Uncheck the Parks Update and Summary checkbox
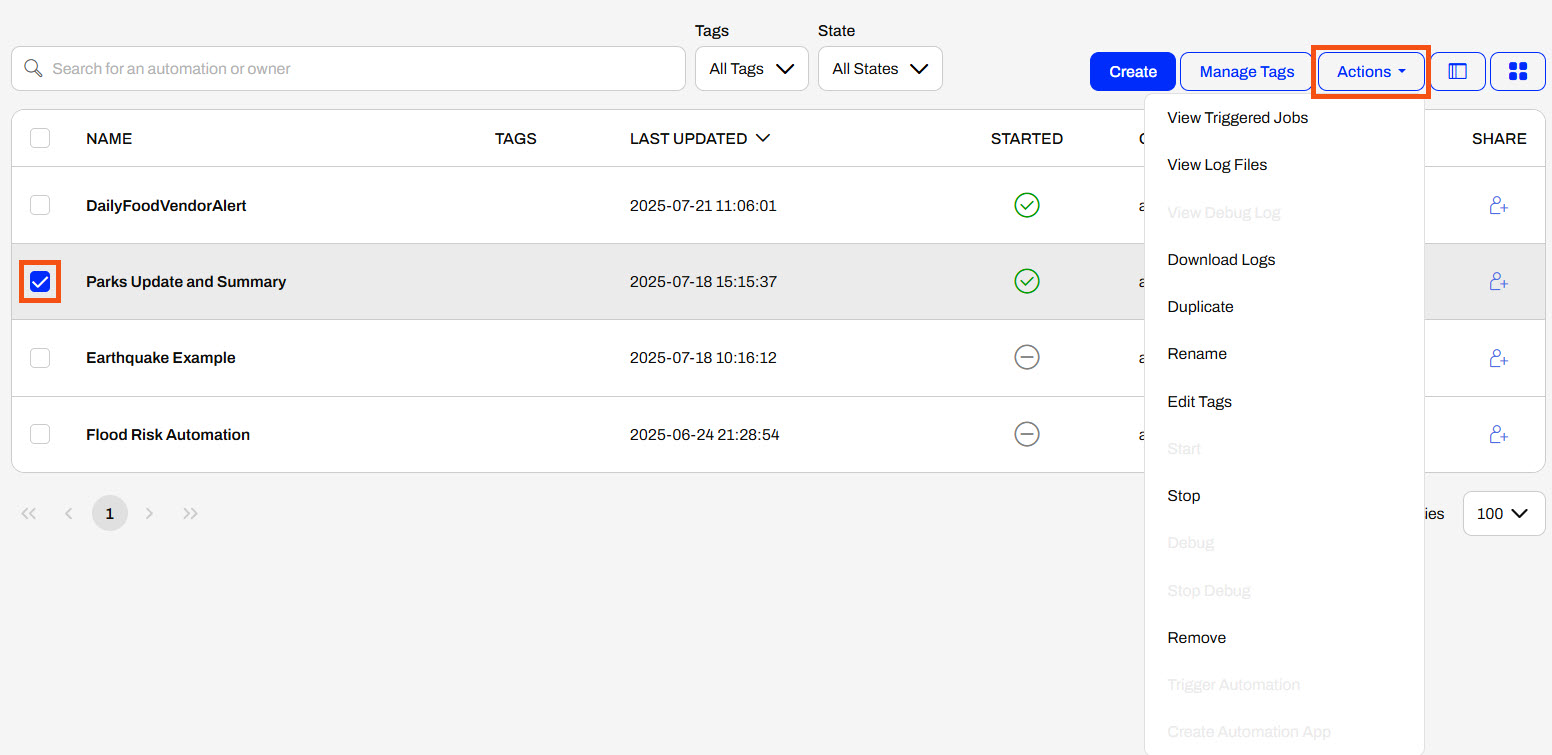 click(x=40, y=282)
